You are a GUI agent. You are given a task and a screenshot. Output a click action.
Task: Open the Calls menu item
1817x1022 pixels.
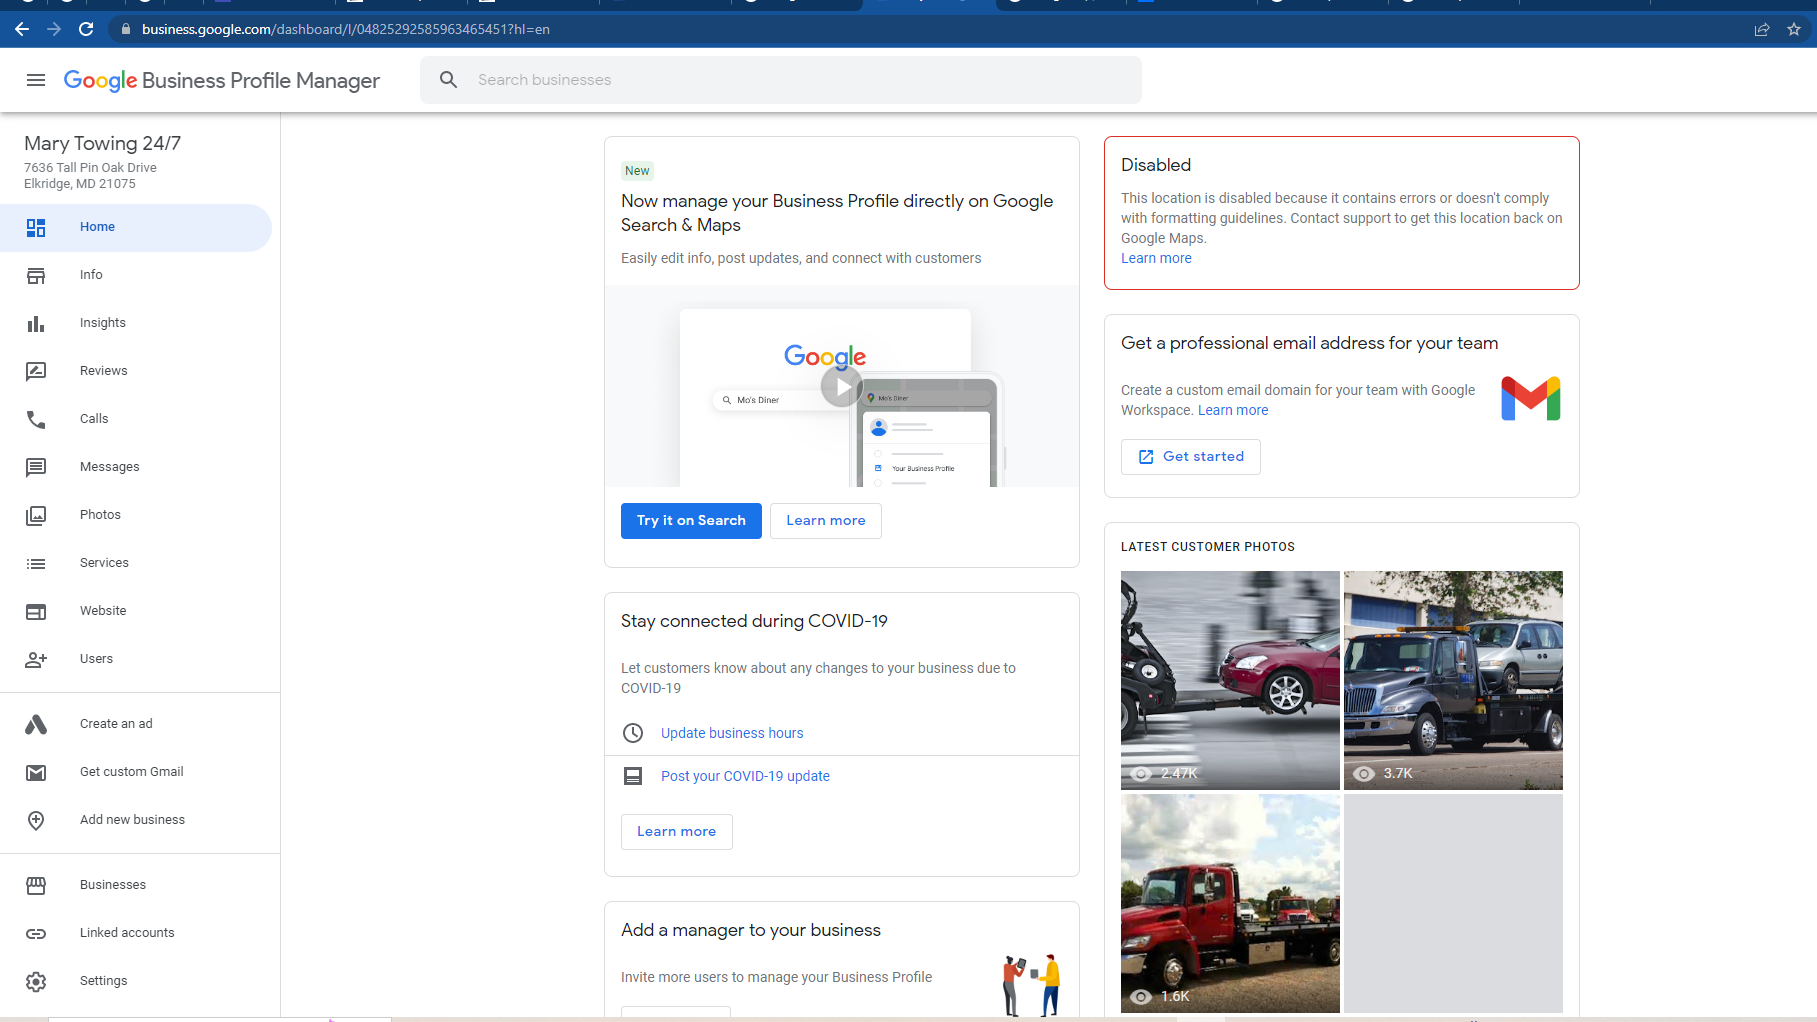pyautogui.click(x=136, y=419)
